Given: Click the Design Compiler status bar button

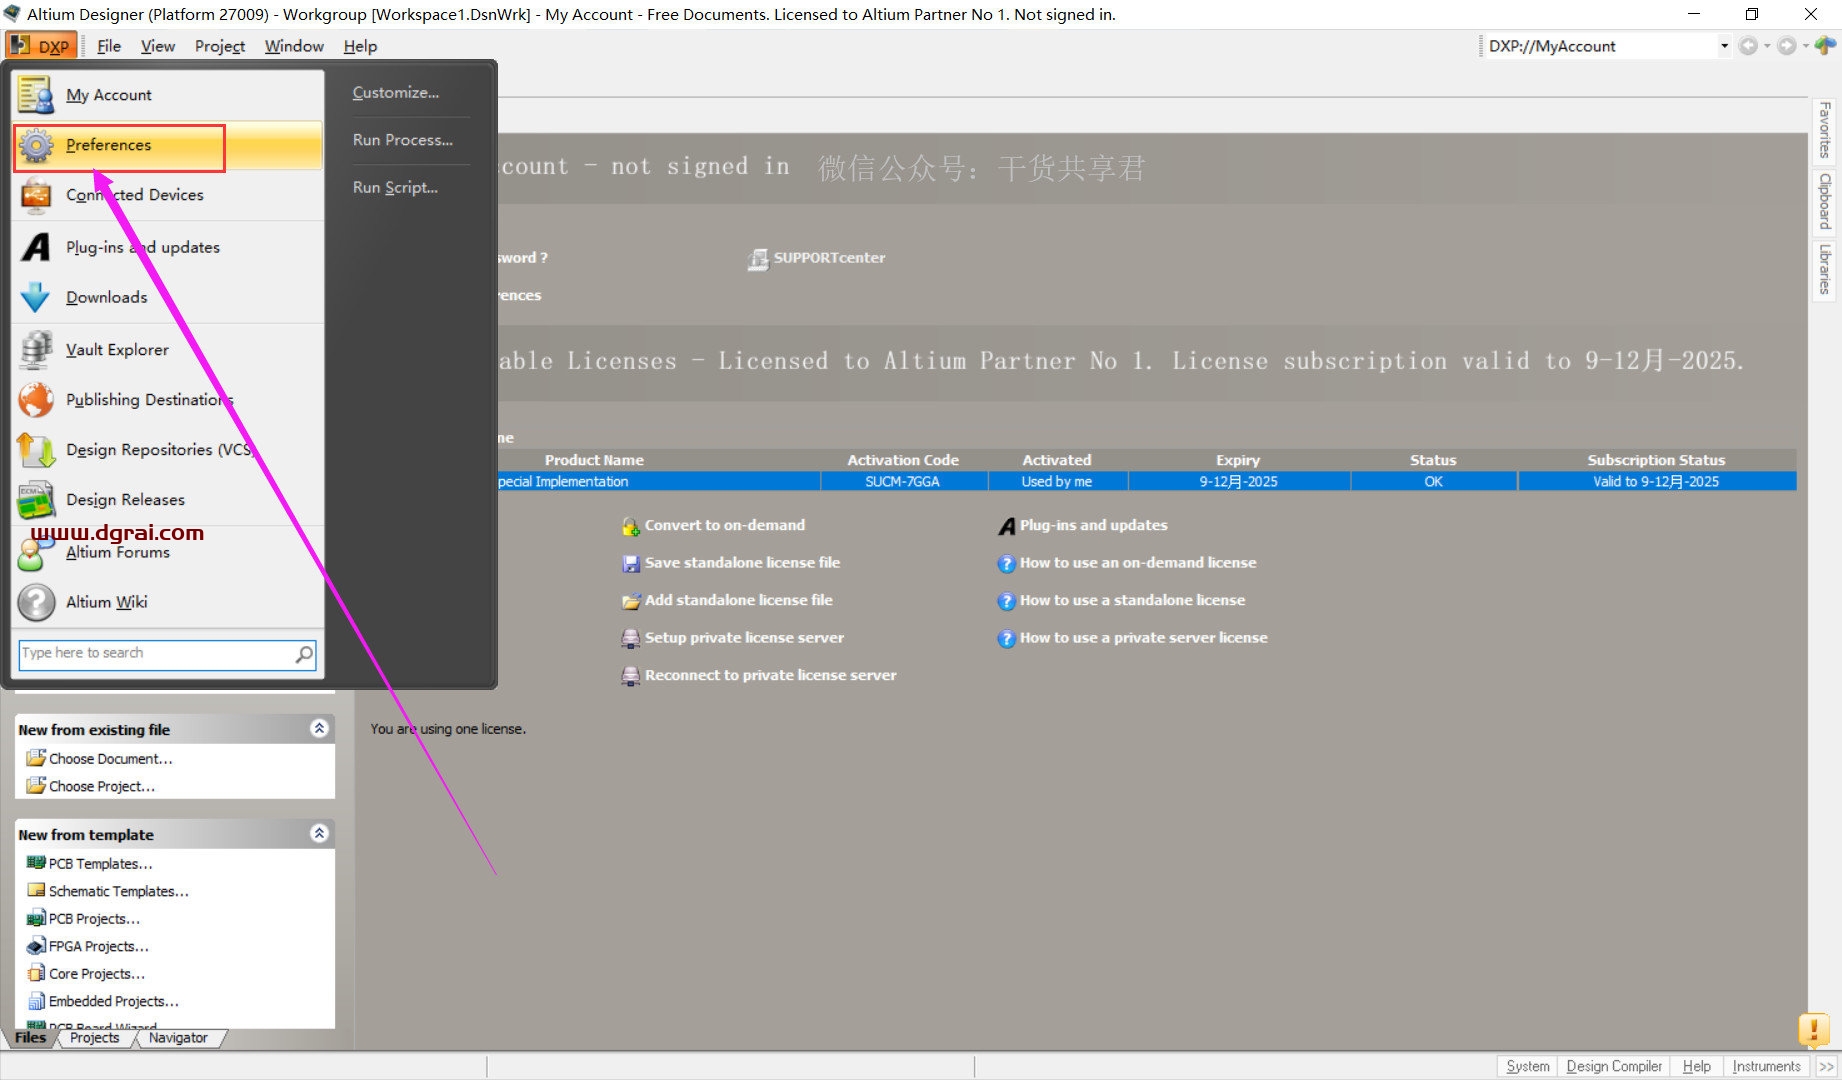Looking at the screenshot, I should (x=1614, y=1067).
